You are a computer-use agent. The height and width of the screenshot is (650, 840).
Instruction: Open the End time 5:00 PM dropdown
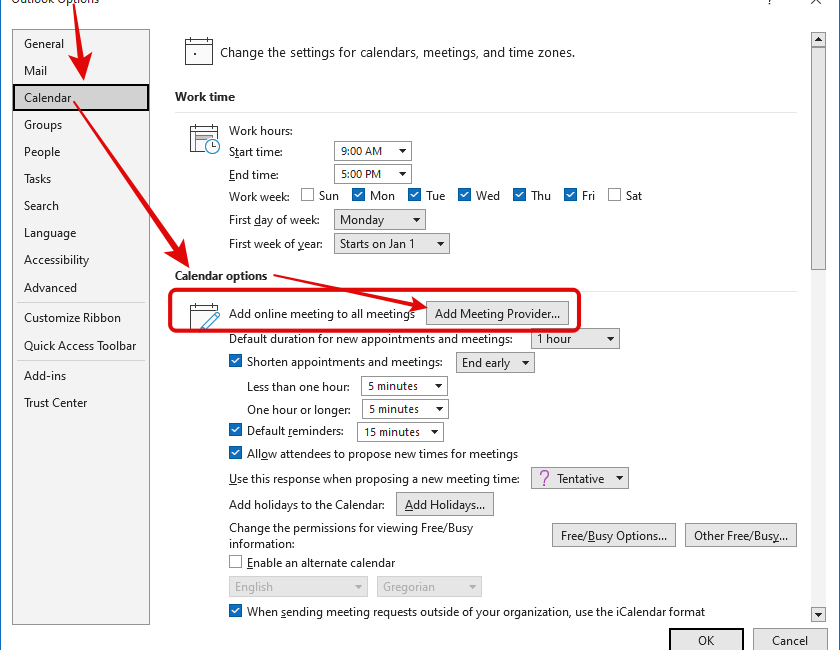373,174
